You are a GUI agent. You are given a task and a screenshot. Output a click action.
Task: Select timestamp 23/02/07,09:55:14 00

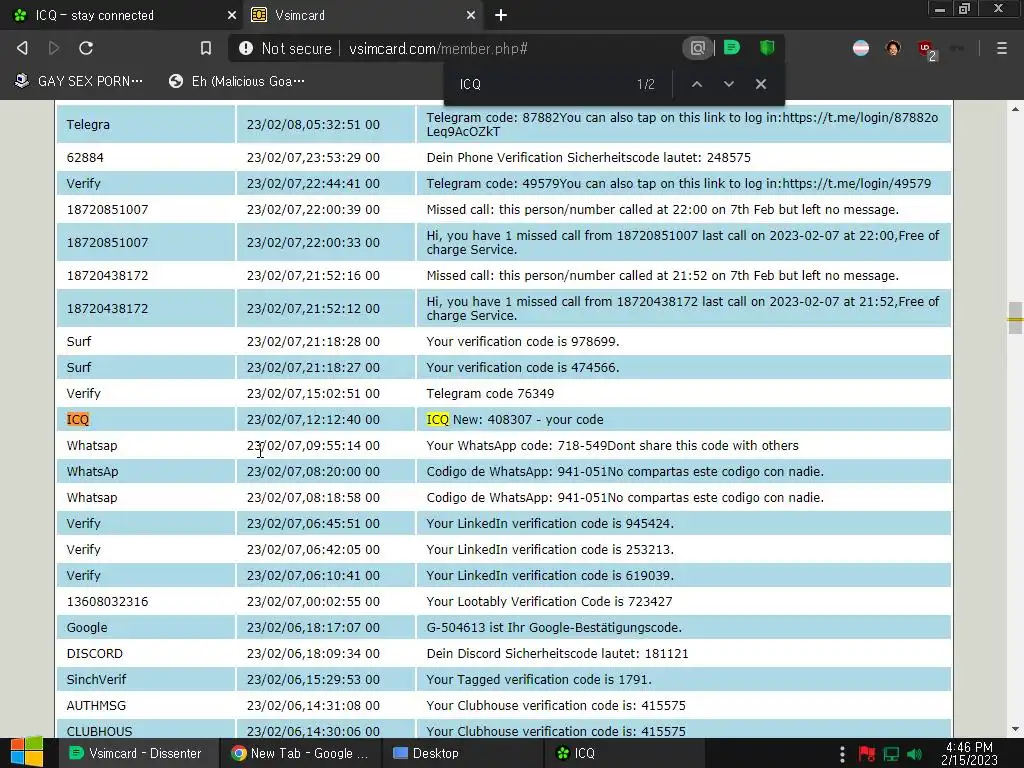313,445
